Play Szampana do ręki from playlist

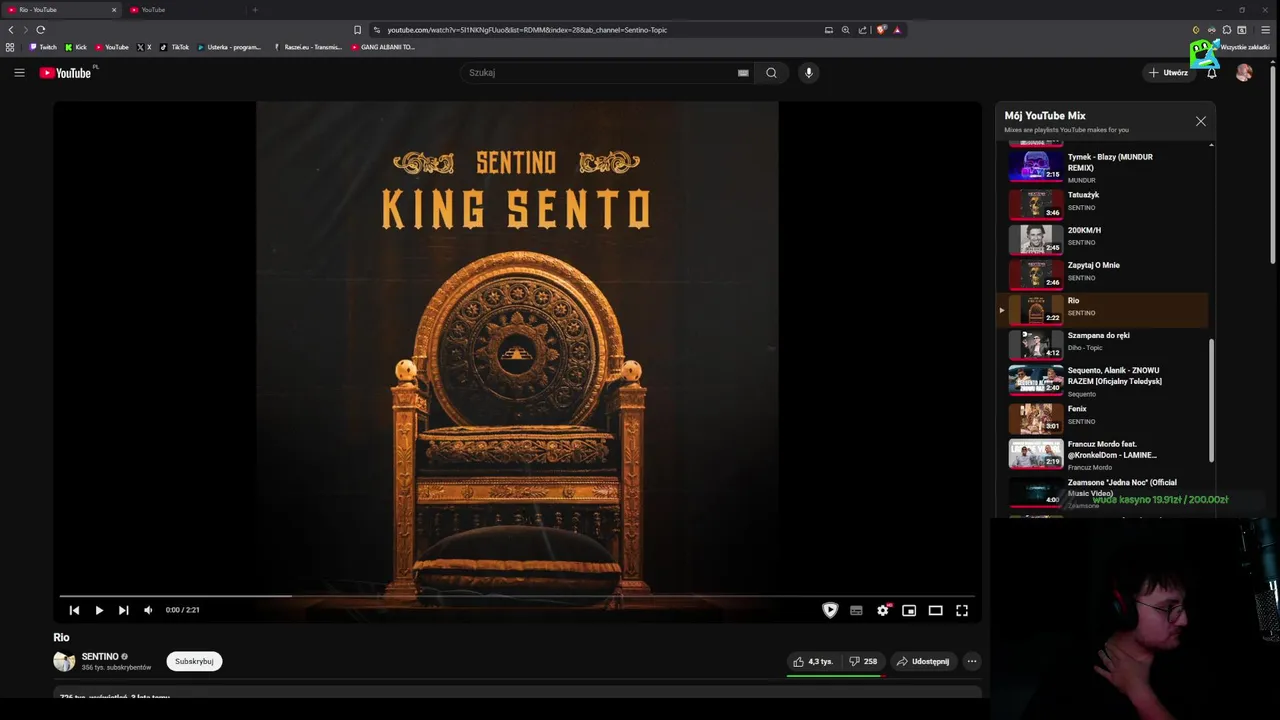point(1105,344)
